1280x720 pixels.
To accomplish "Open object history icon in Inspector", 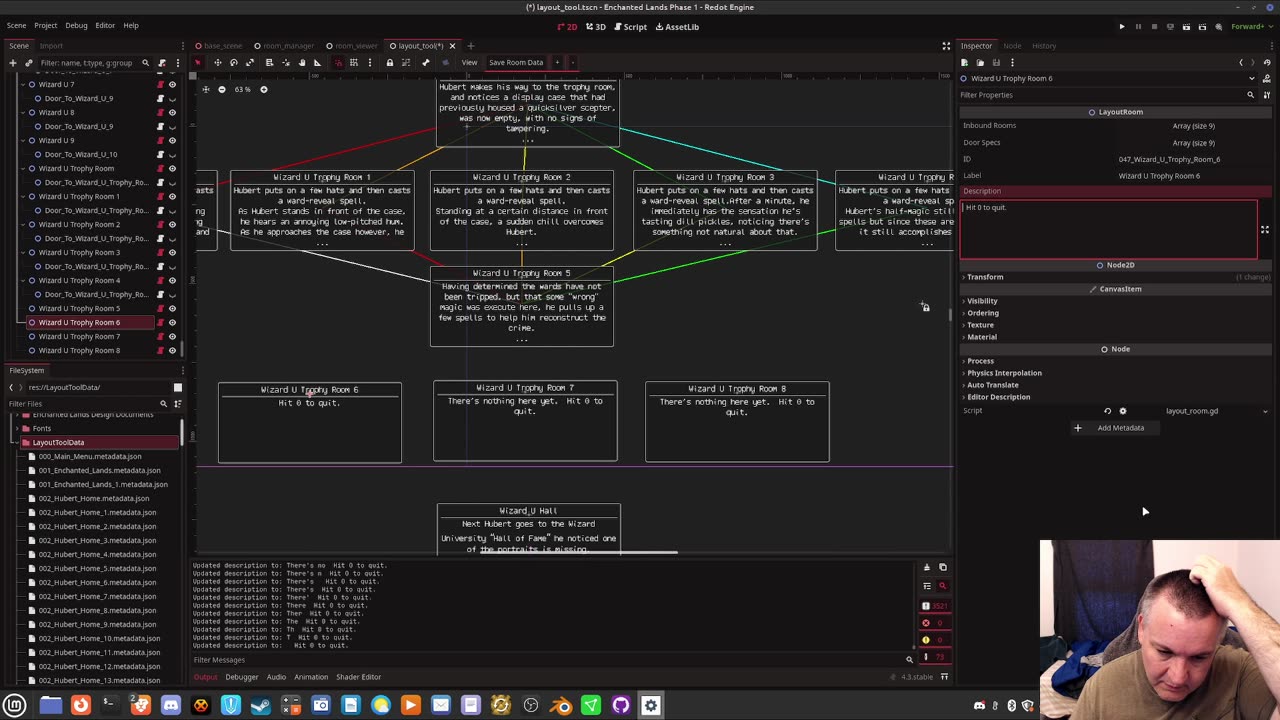I will [1267, 62].
